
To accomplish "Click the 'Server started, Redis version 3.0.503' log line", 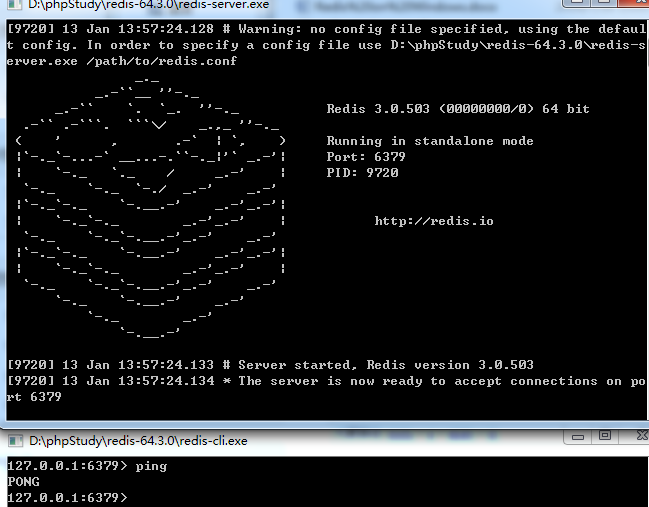I will (271, 365).
